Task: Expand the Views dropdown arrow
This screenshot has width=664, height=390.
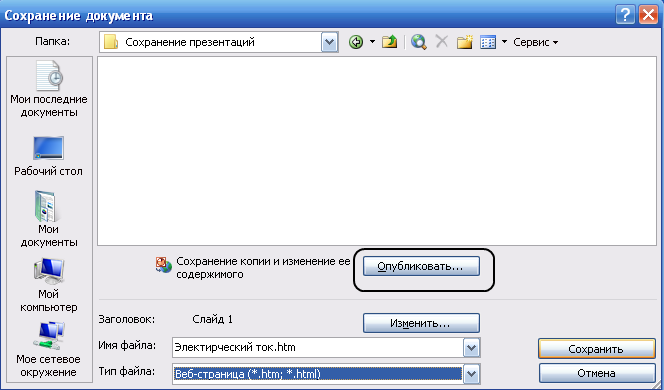Action: point(504,42)
